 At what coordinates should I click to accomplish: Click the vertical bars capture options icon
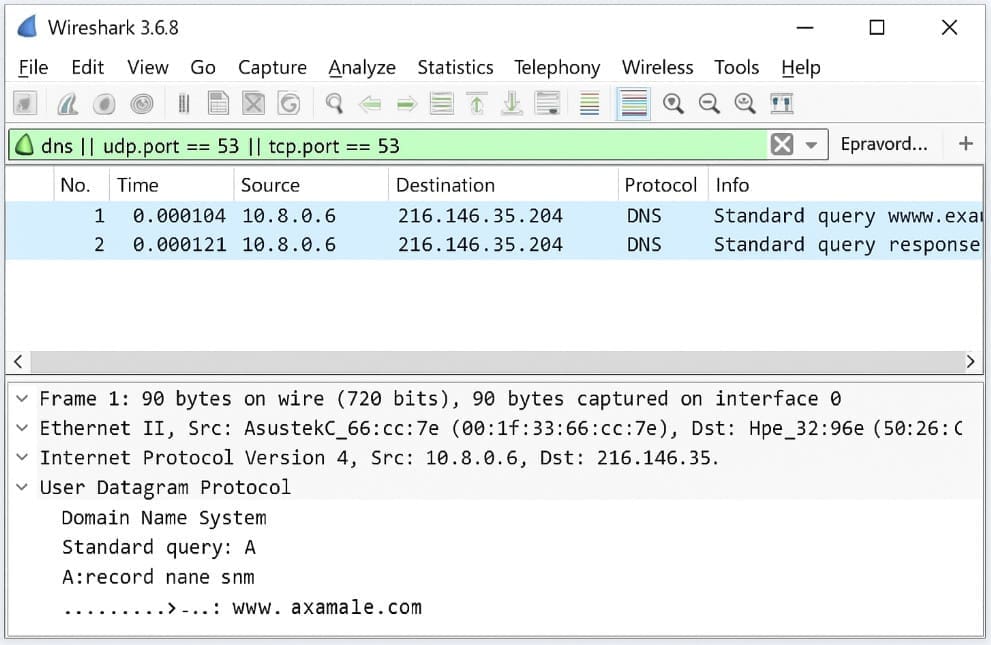coord(184,104)
